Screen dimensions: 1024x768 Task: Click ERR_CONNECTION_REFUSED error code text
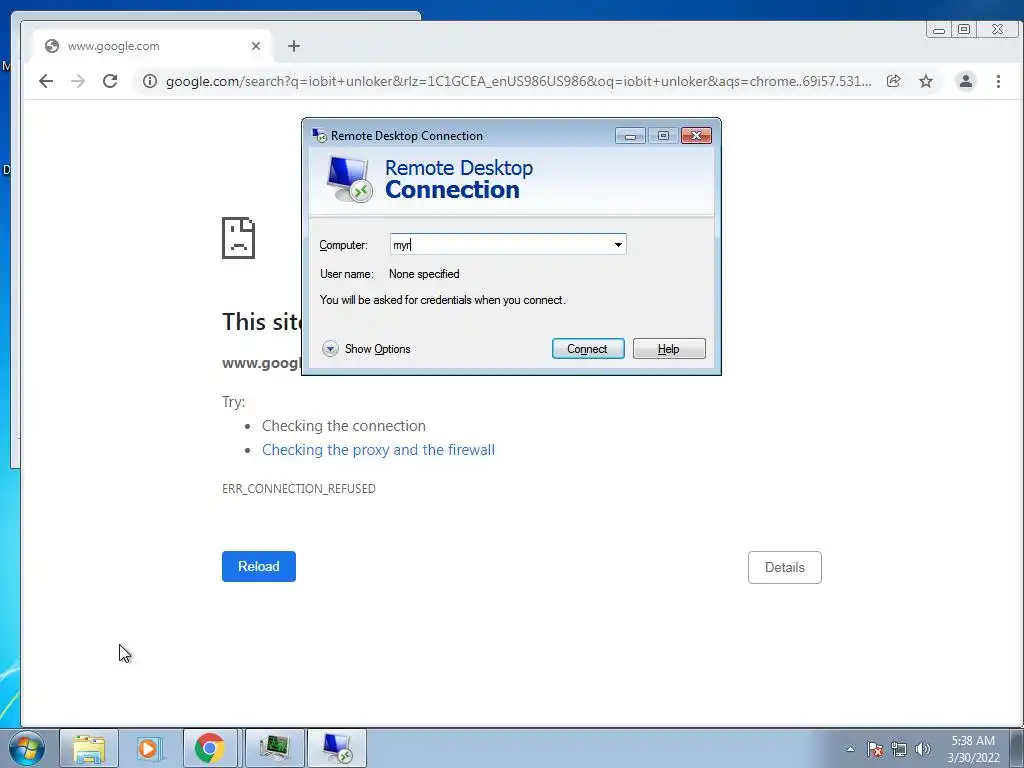298,488
